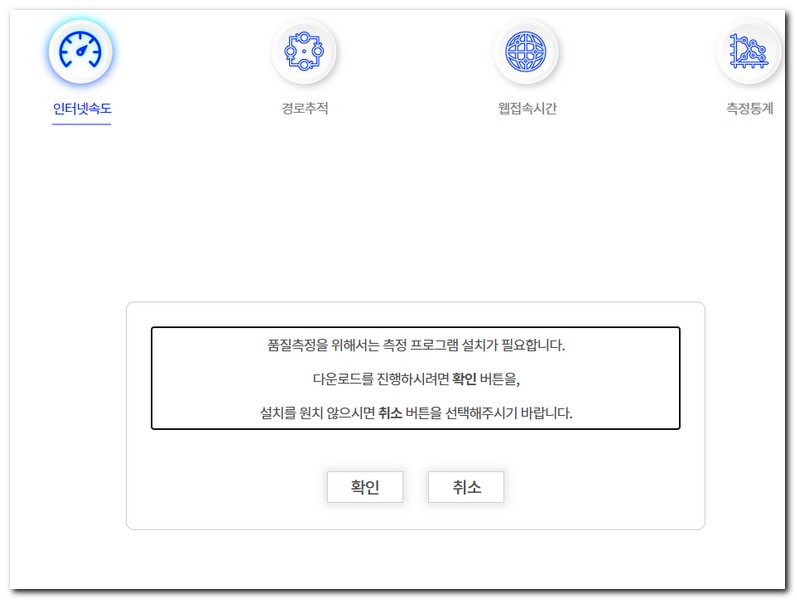Click the bold 확인 word in the message
Screen dimensions: 797x600
click(x=464, y=379)
